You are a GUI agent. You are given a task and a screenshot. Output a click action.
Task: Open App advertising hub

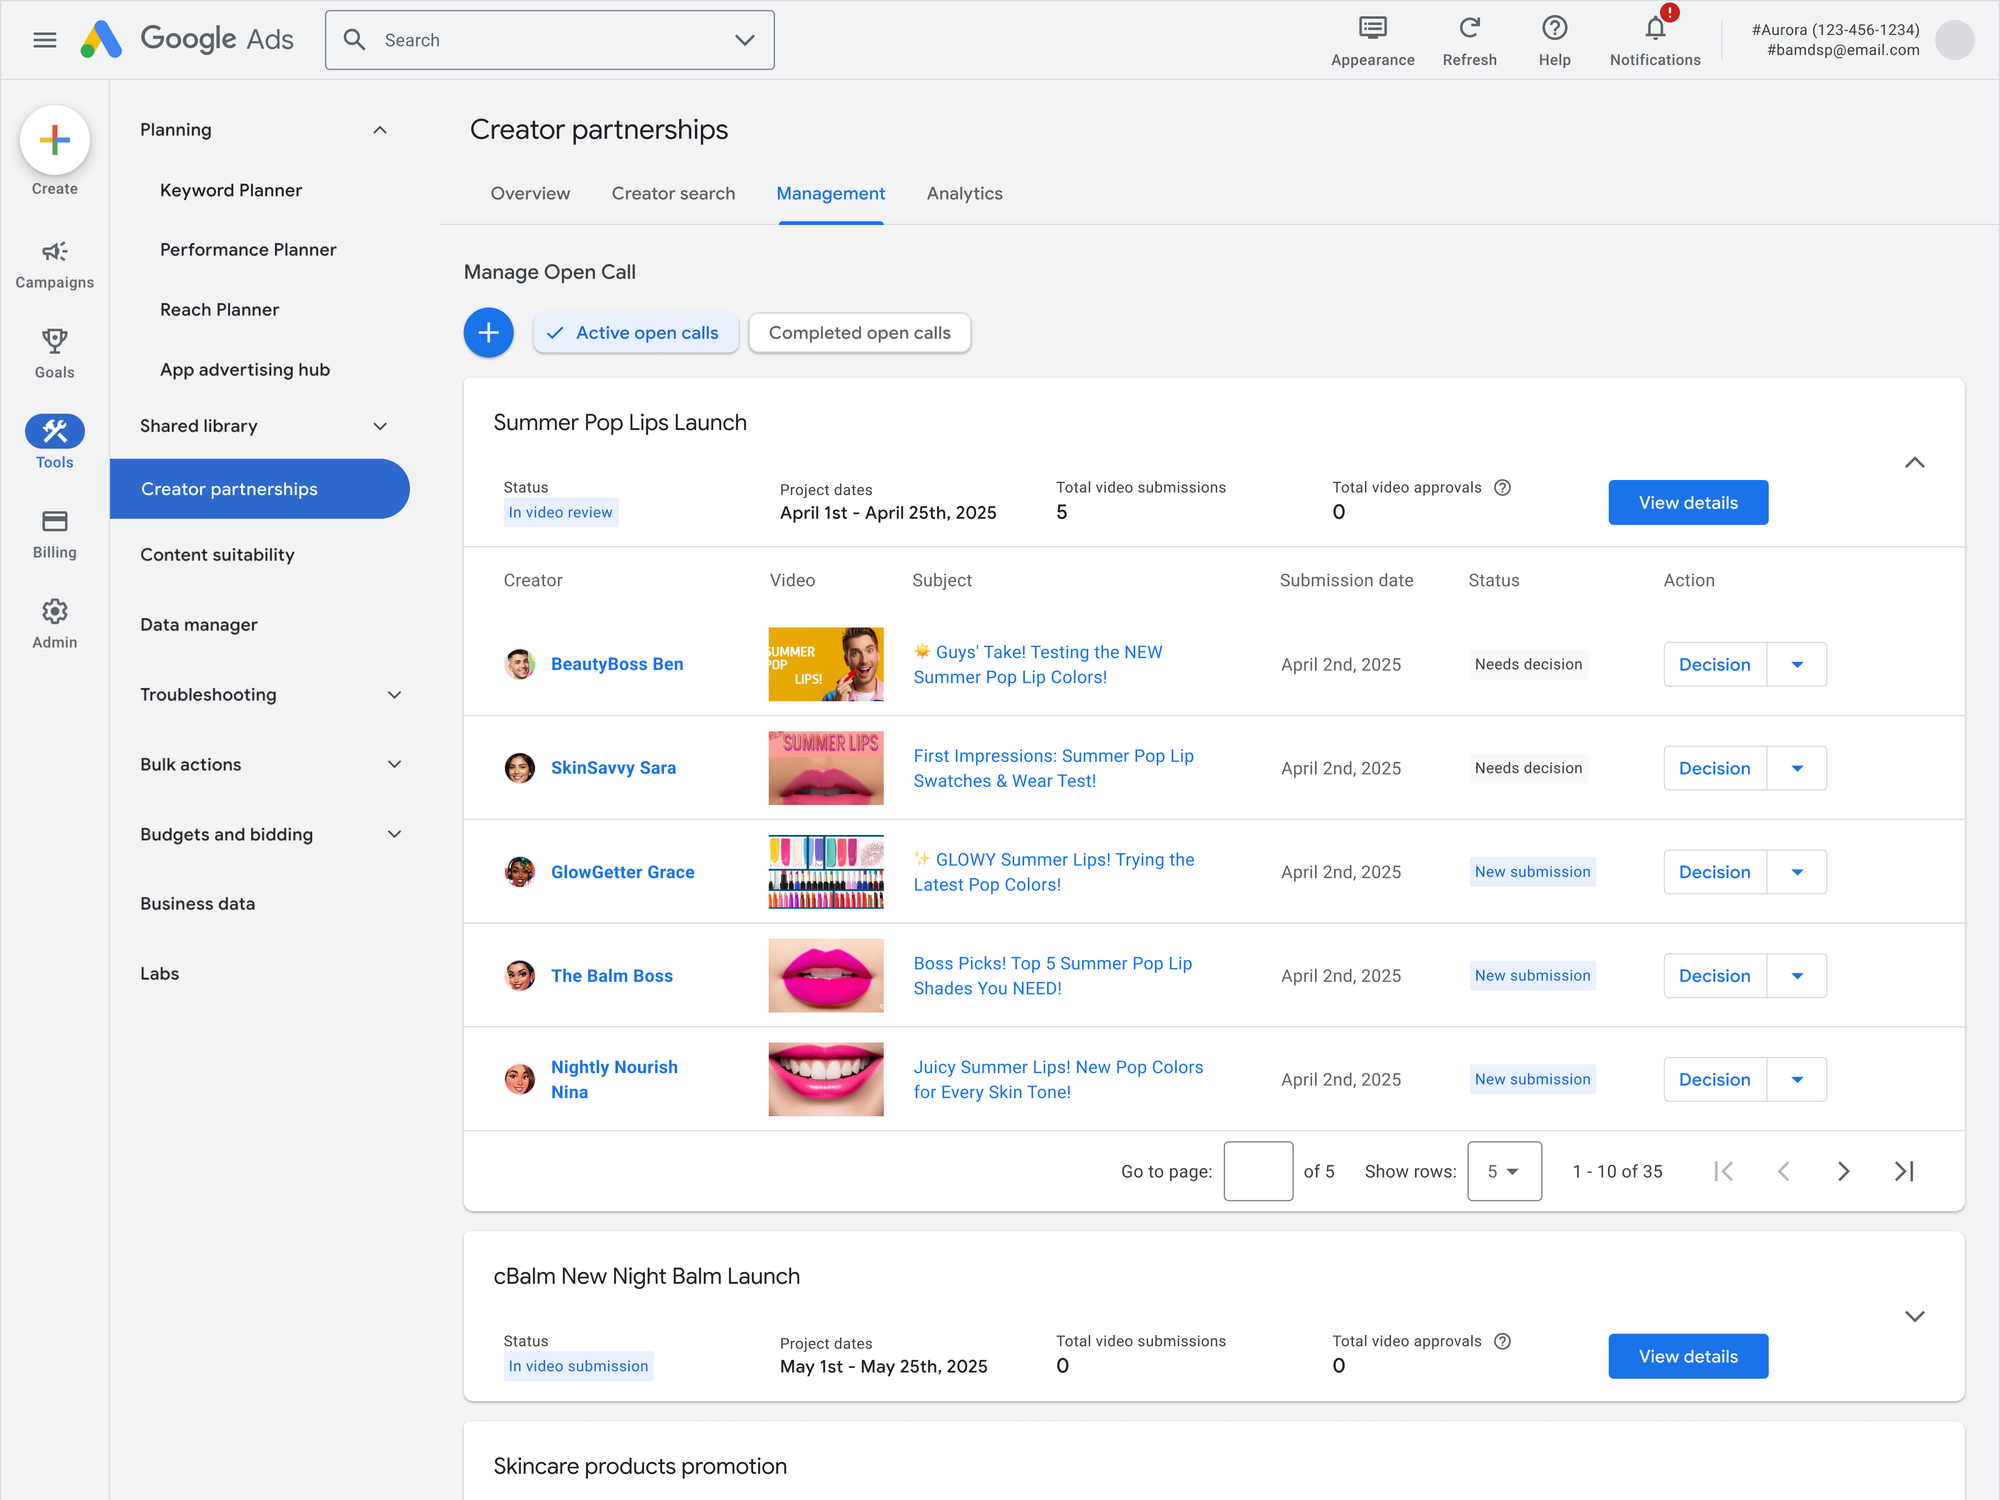click(245, 370)
